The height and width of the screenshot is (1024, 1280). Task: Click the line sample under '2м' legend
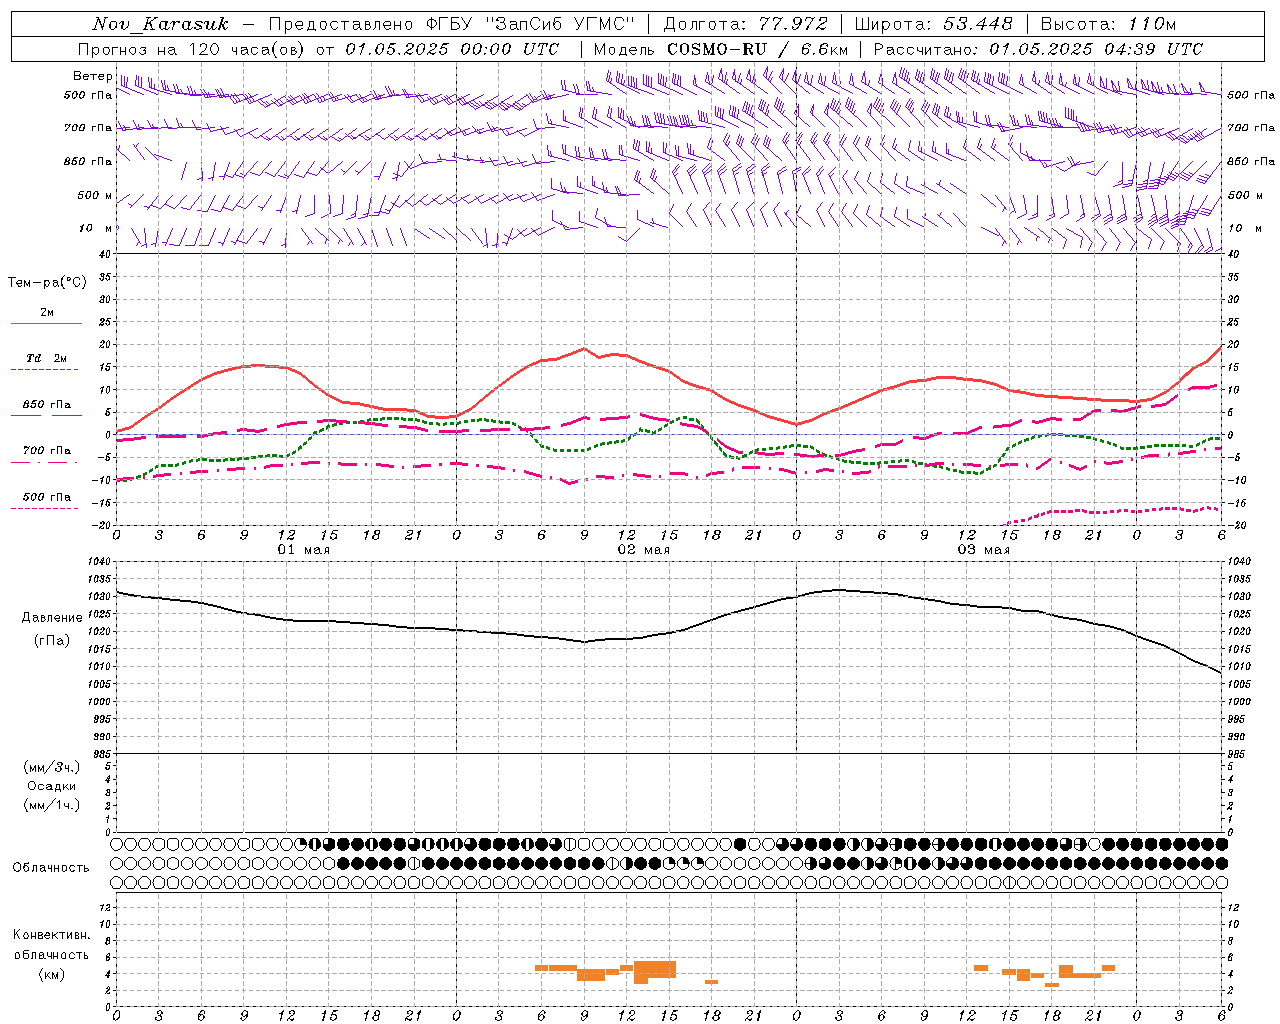tap(45, 324)
